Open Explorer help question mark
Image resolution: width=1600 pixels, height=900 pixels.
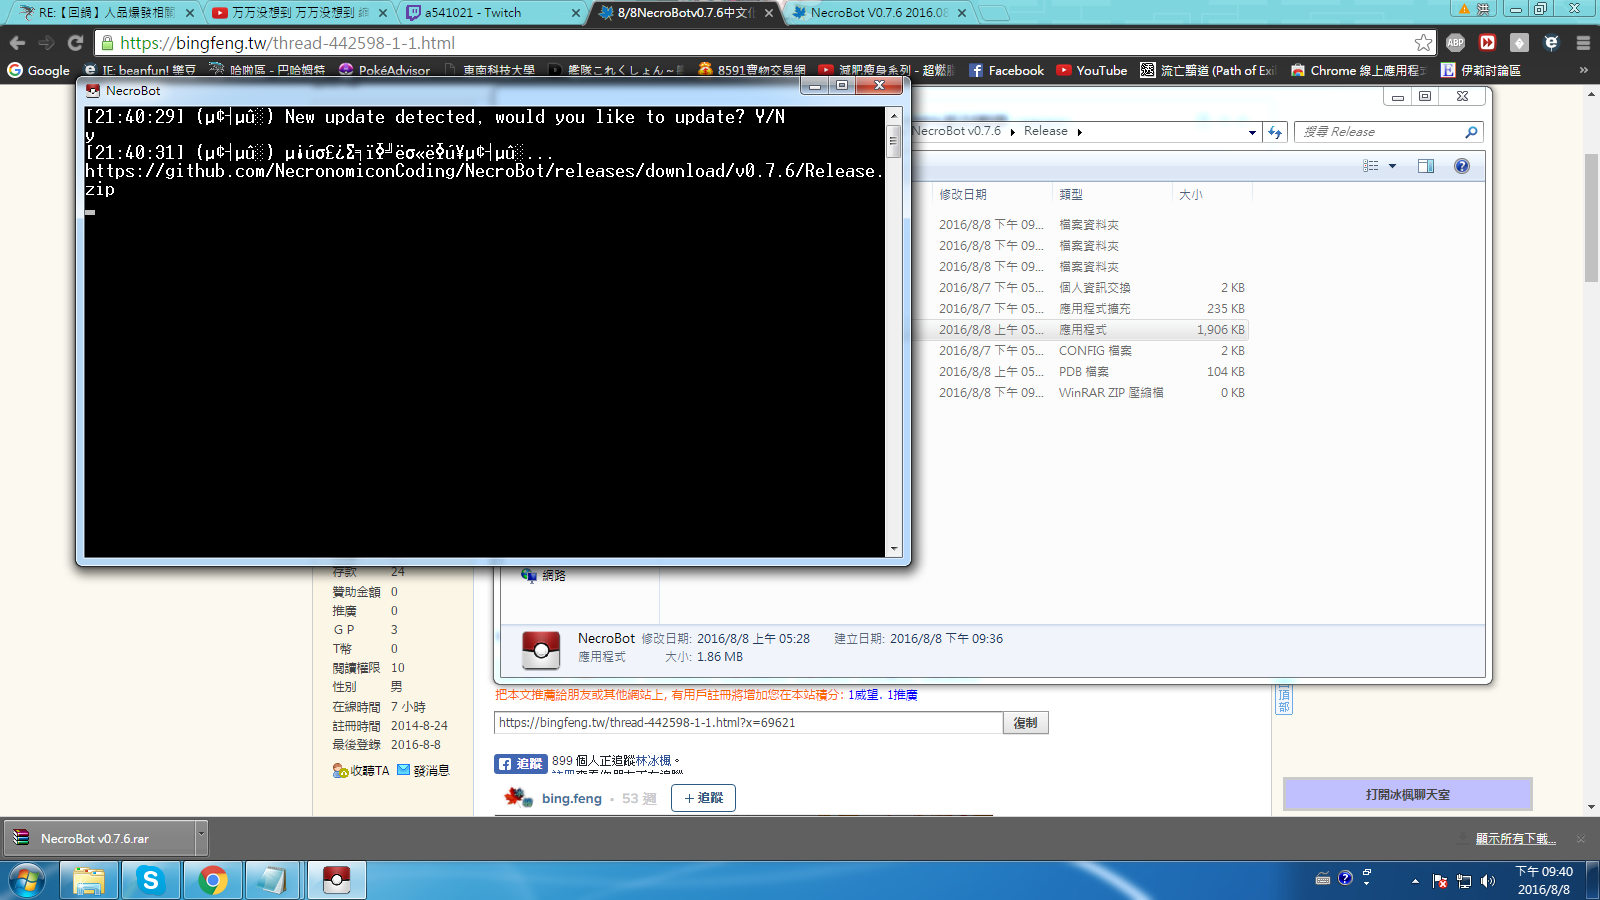(1462, 166)
